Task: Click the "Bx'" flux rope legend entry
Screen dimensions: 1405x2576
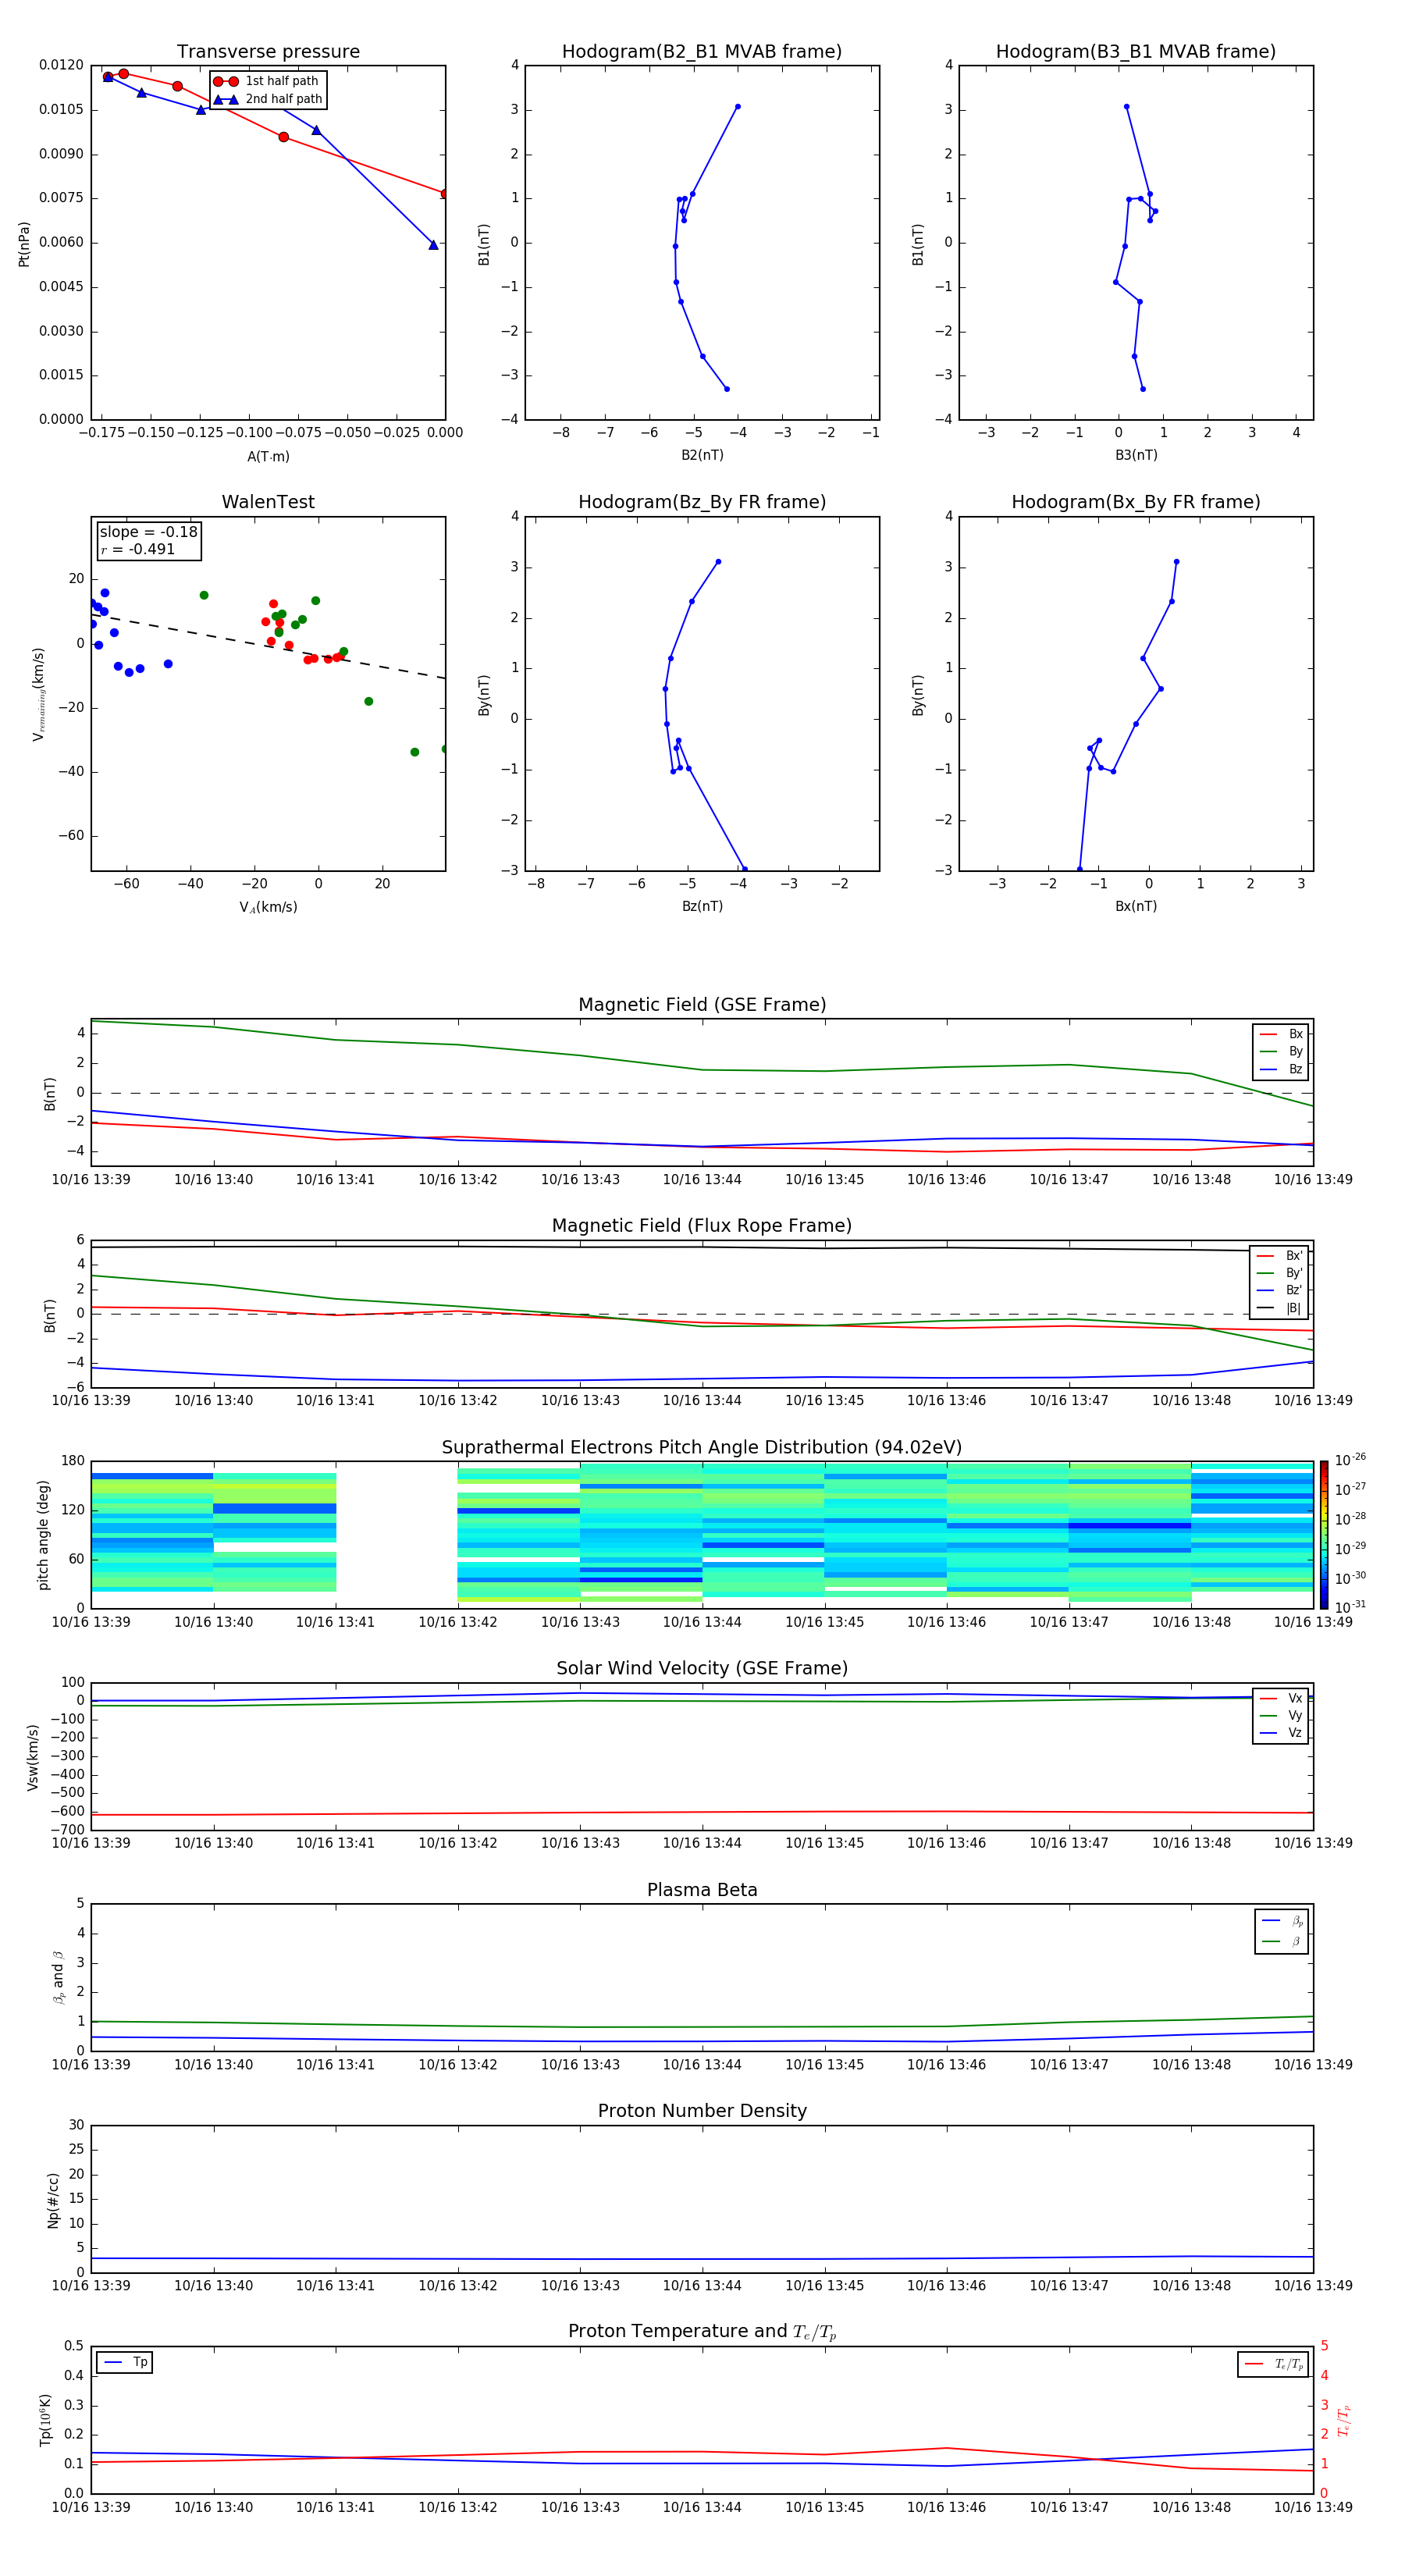Action: (x=1279, y=1256)
